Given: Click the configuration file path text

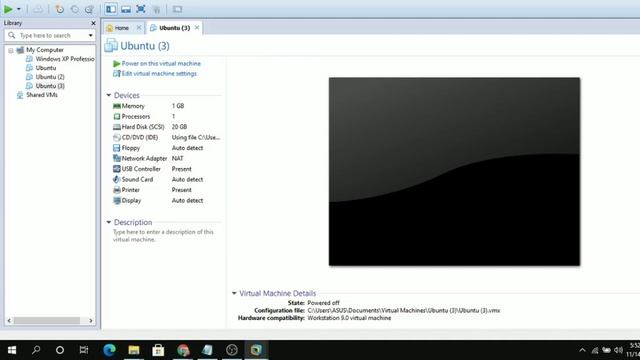Looking at the screenshot, I should click(x=403, y=311).
